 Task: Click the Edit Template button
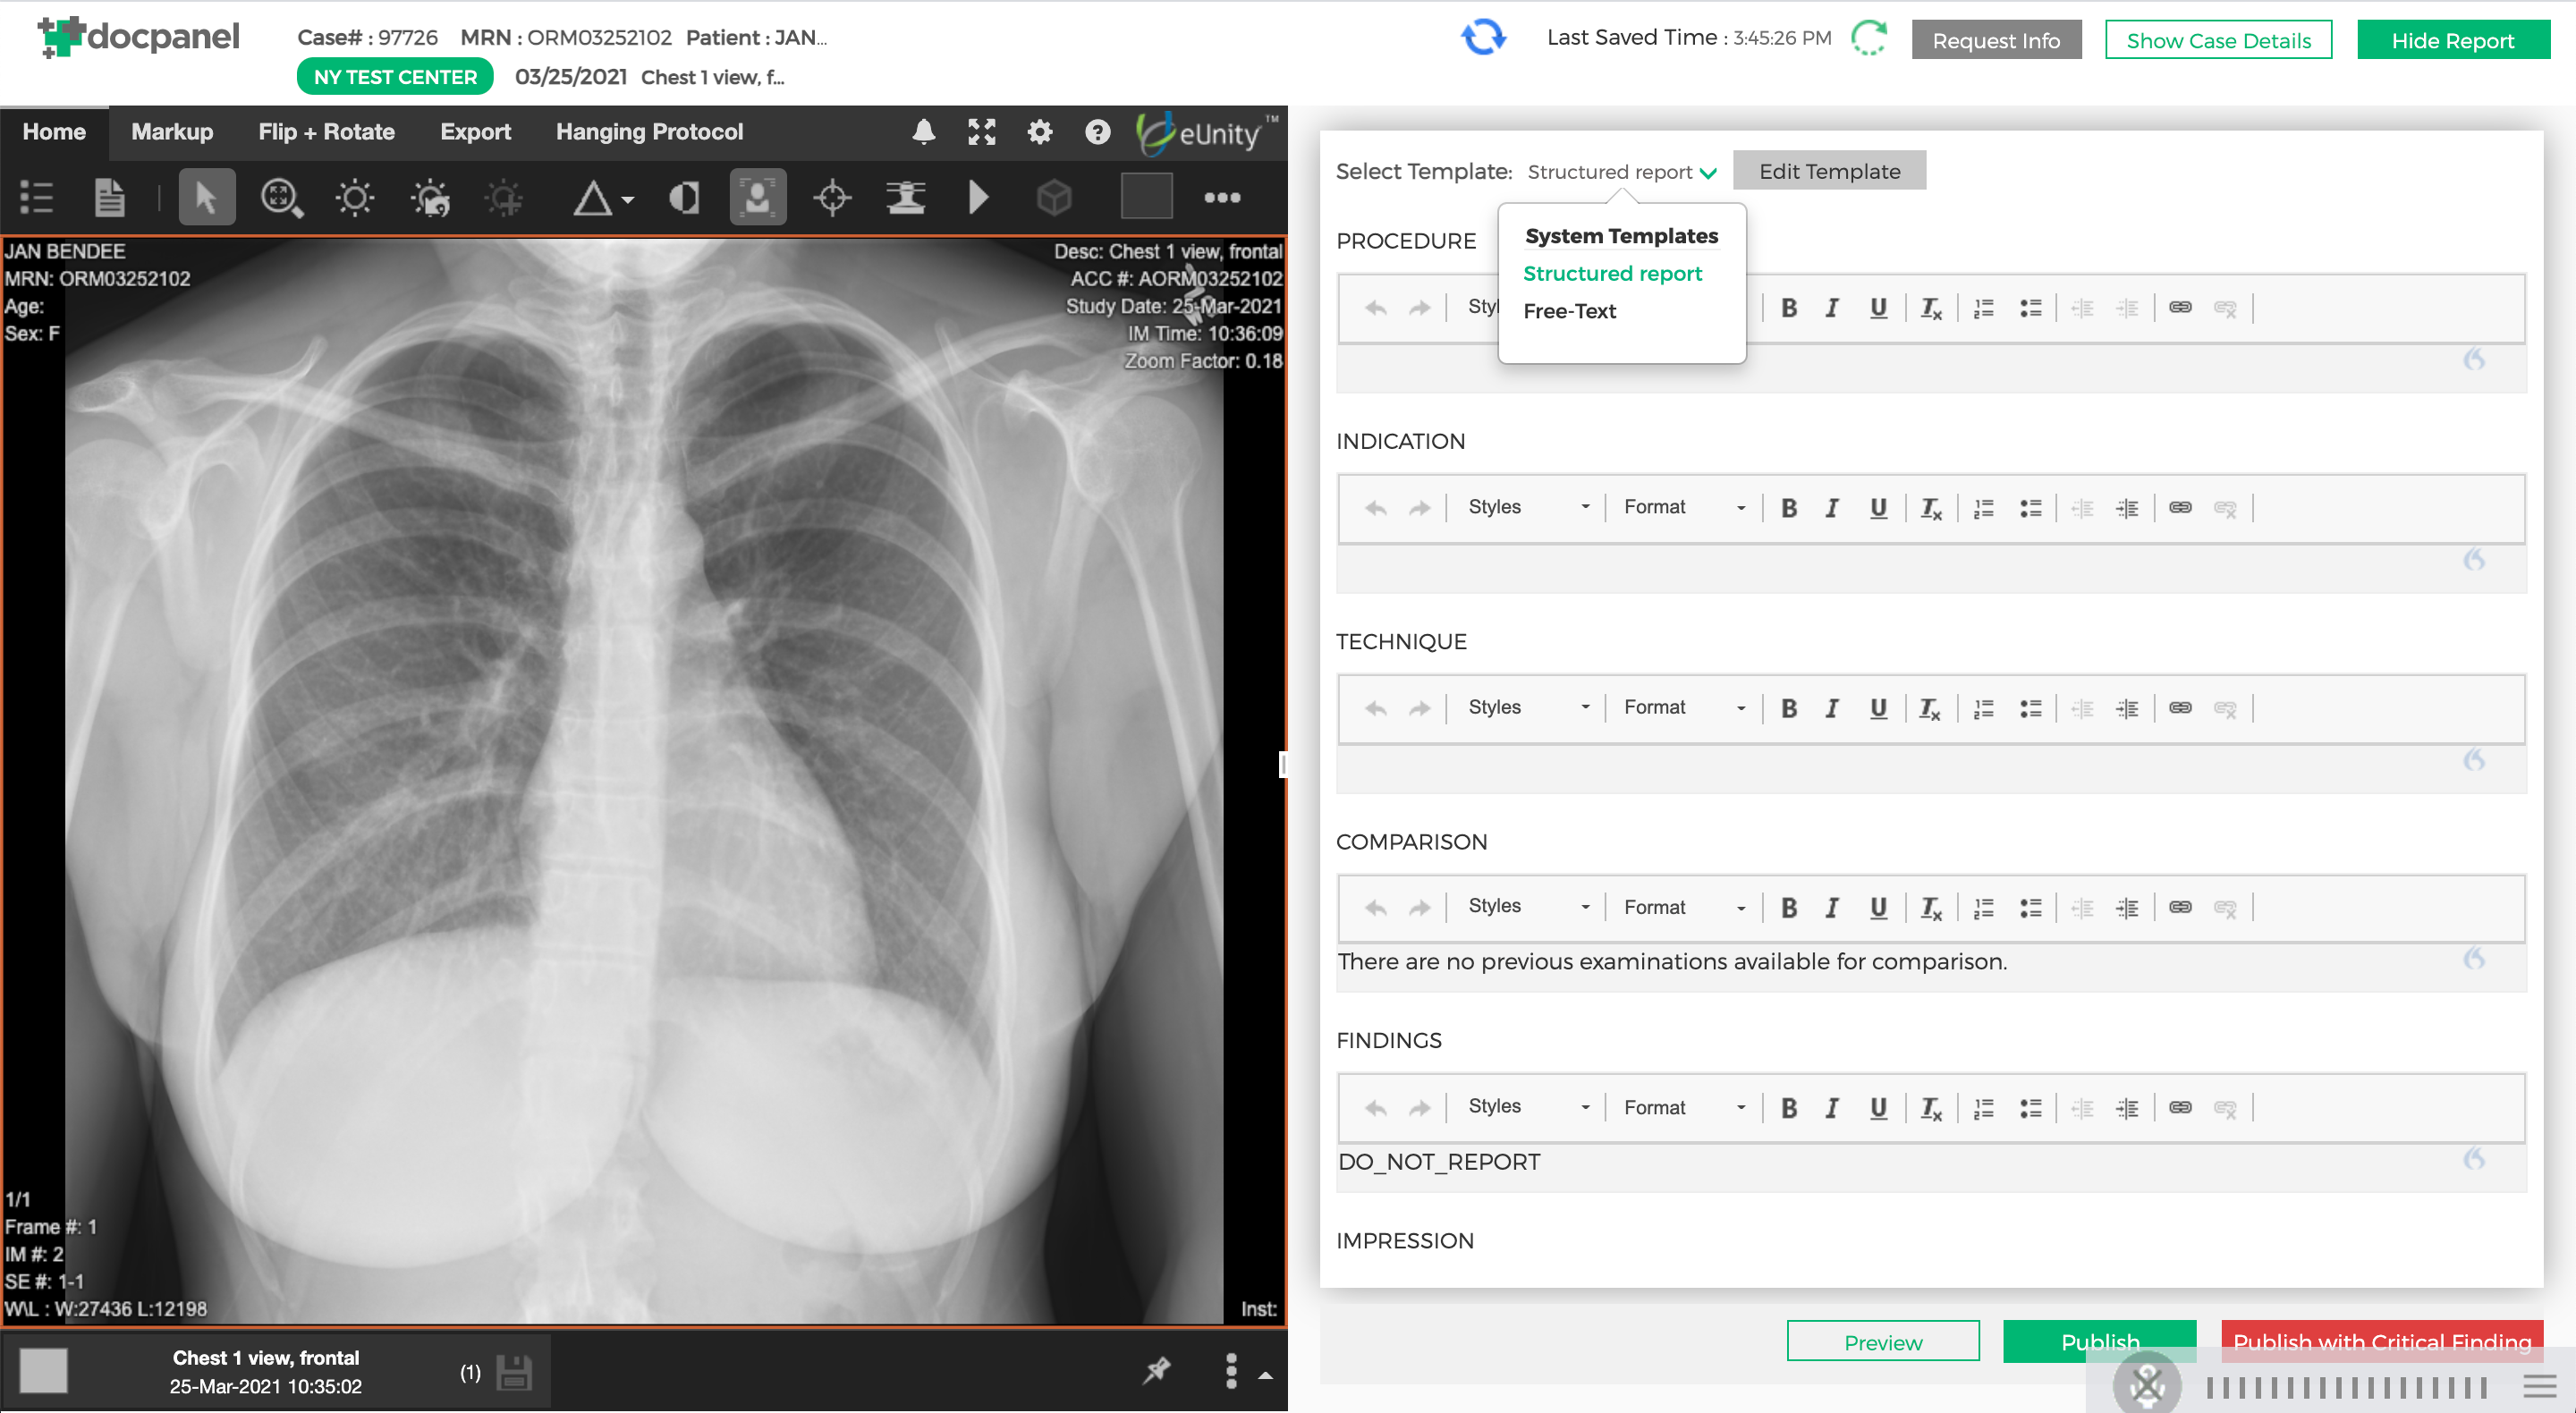click(x=1829, y=171)
